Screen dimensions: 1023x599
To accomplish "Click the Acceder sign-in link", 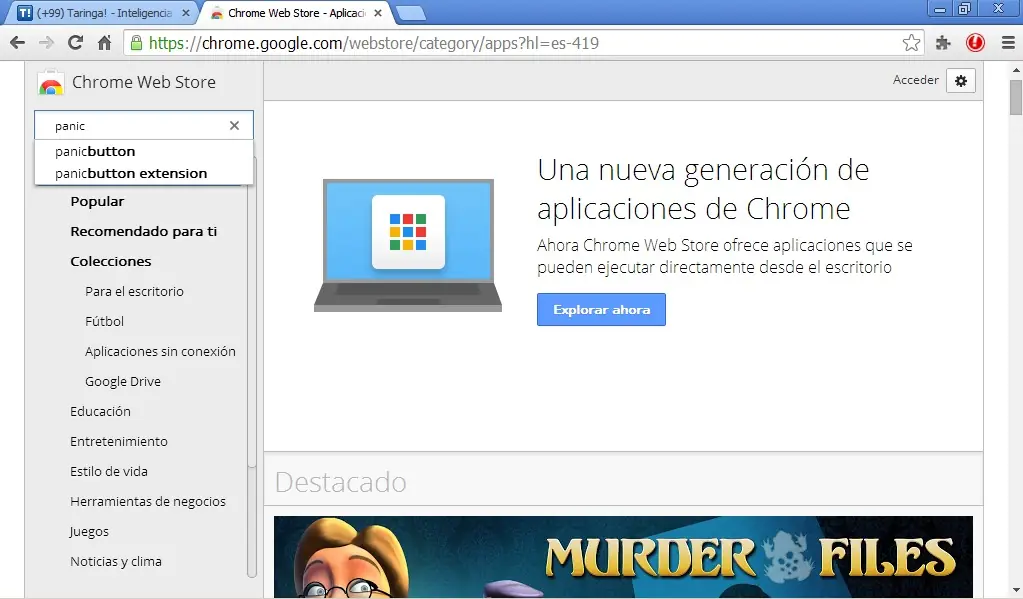I will click(915, 80).
